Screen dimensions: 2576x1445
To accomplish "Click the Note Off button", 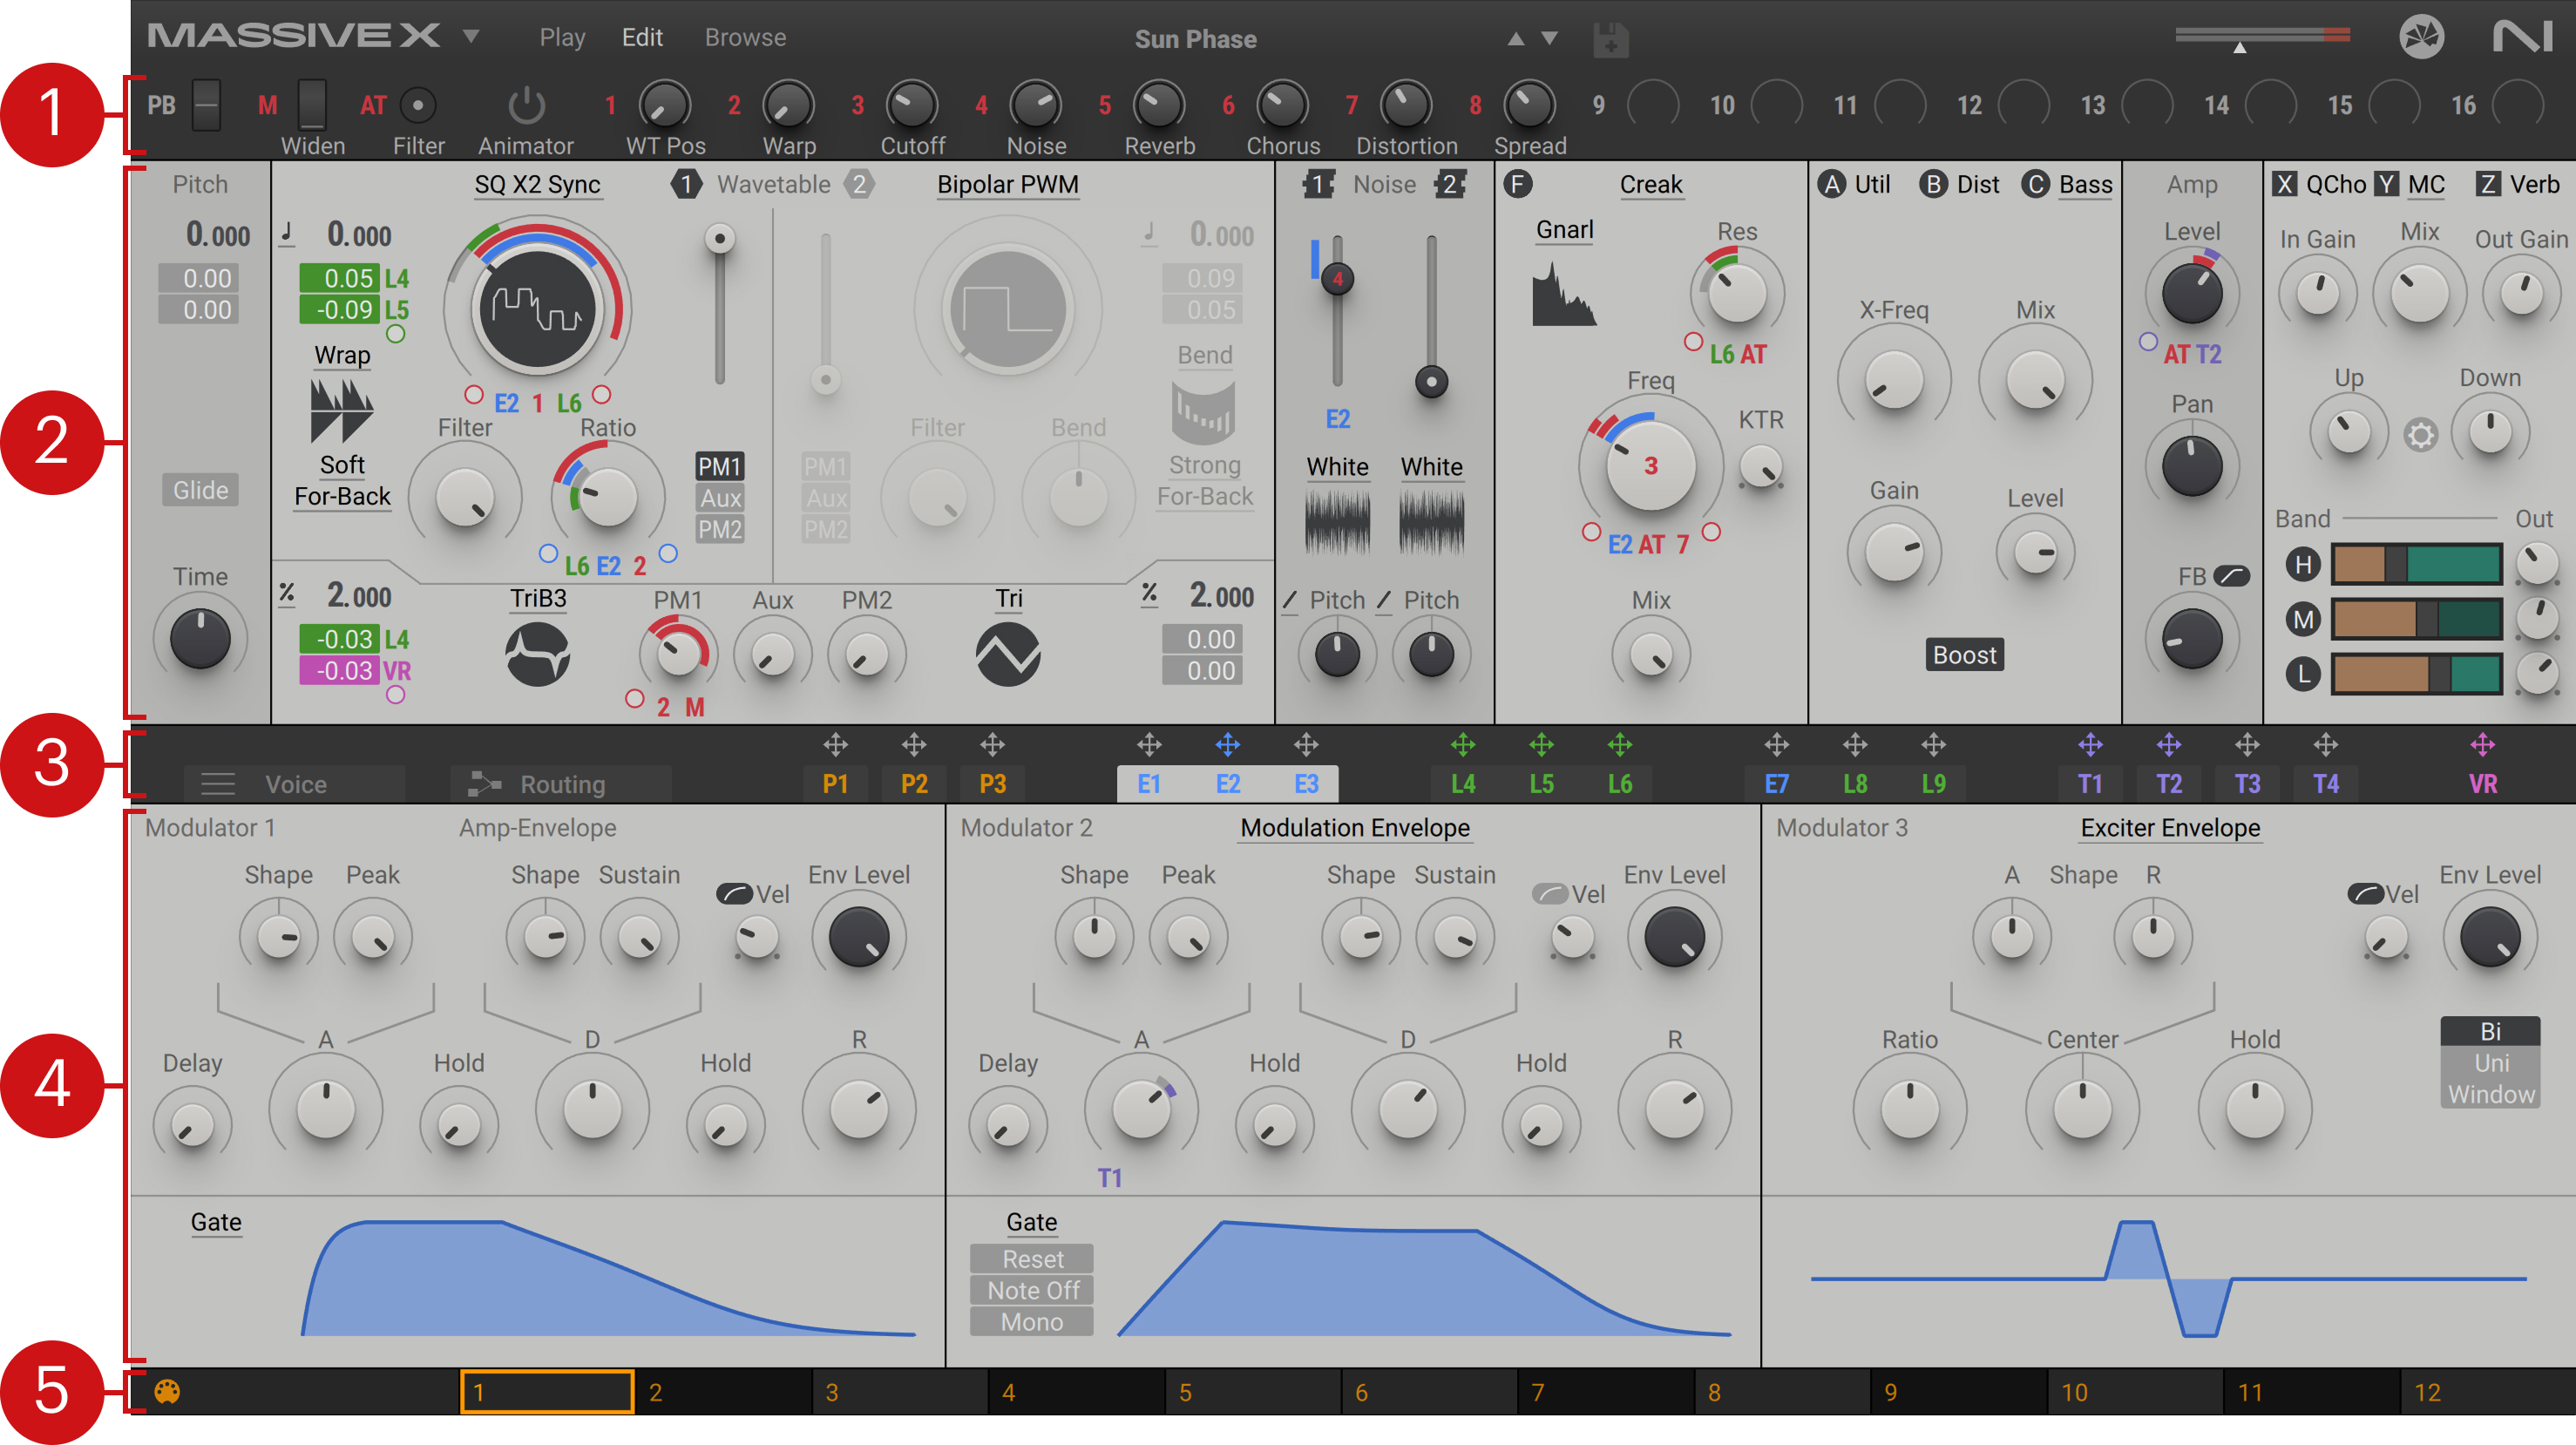I will (1032, 1290).
